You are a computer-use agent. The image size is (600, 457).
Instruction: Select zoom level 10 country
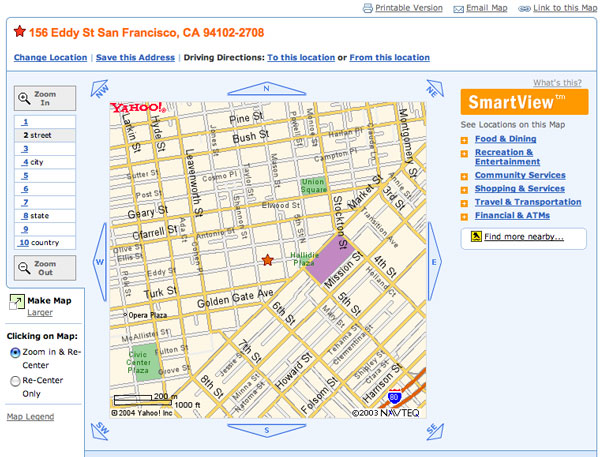(45, 242)
